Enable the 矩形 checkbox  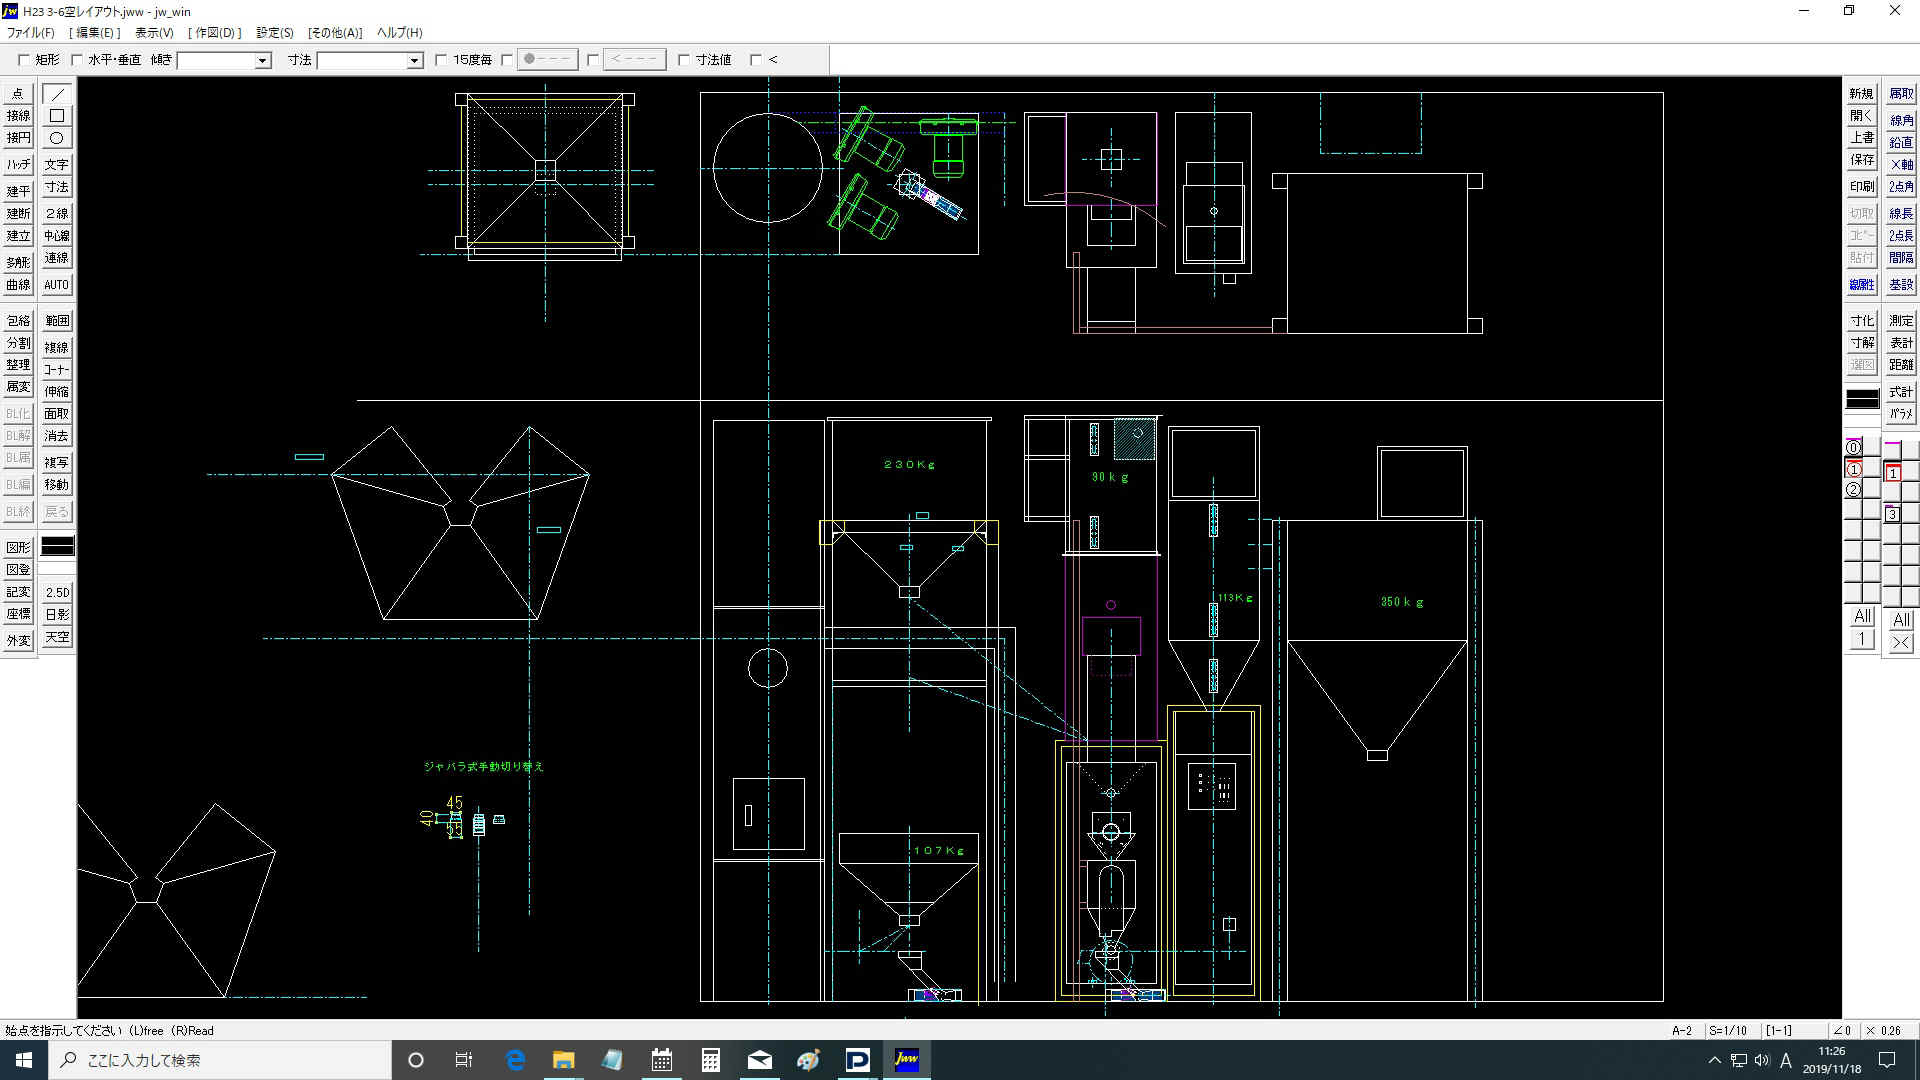[24, 60]
